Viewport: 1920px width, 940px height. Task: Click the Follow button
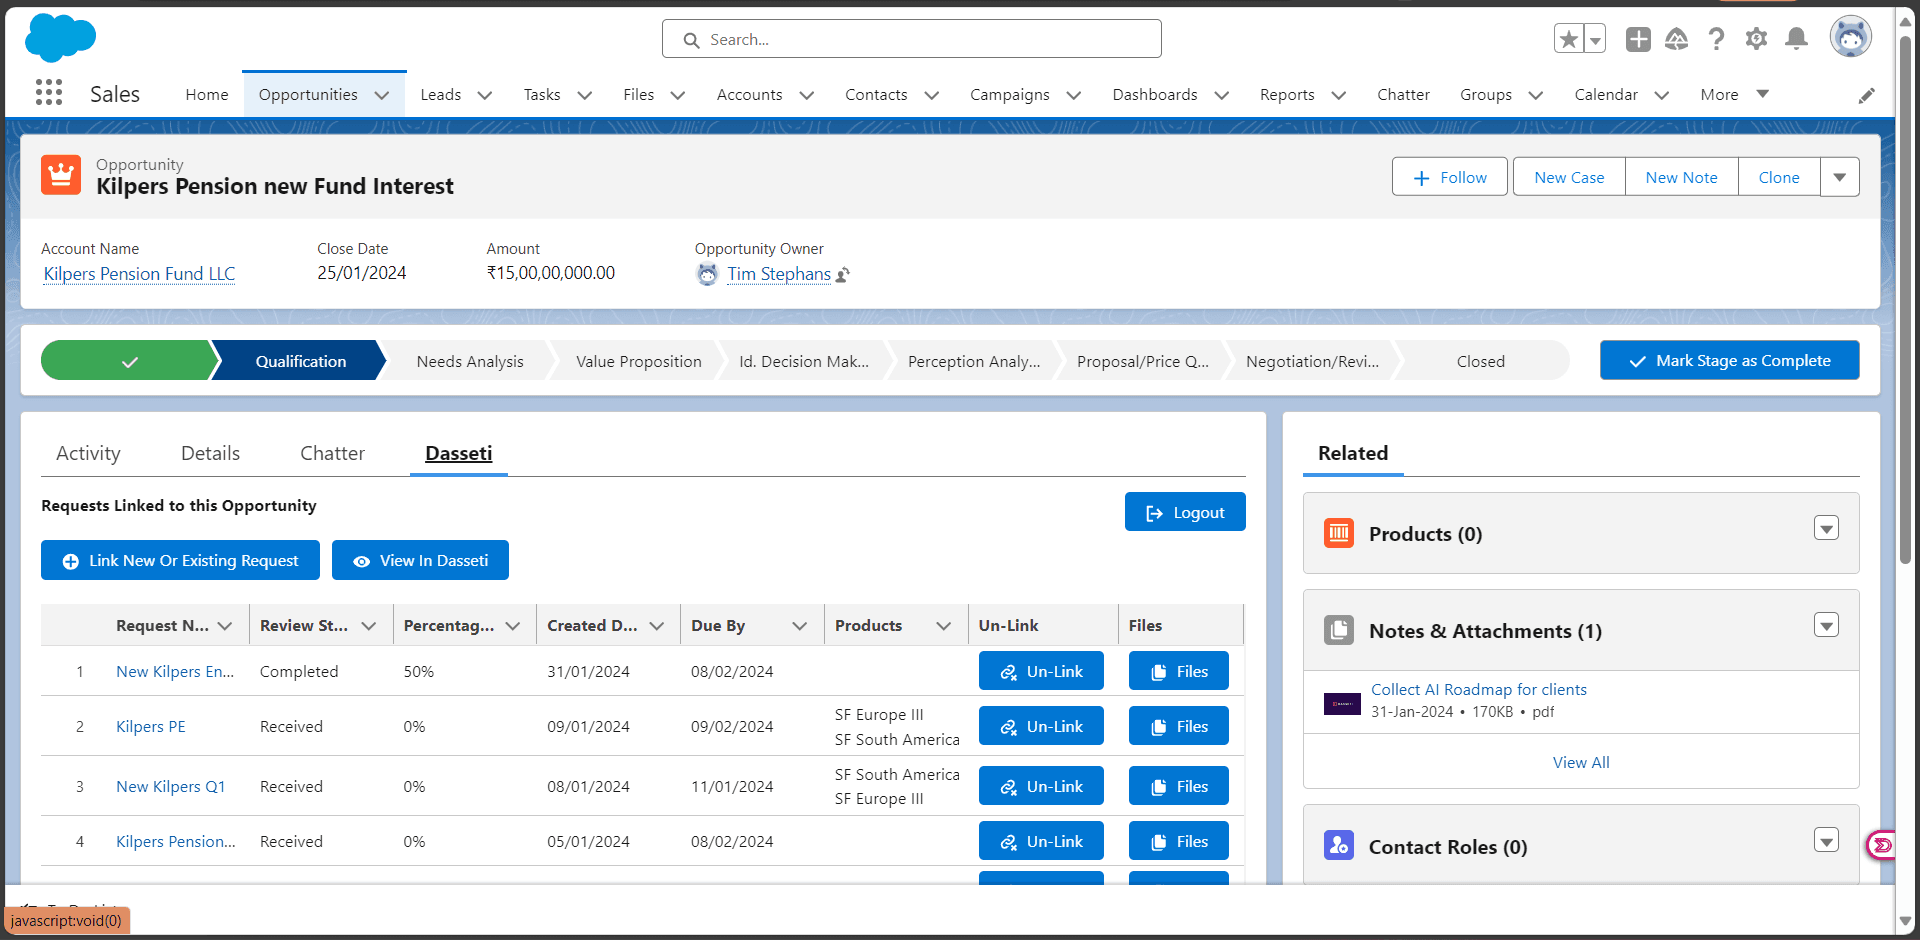tap(1449, 177)
